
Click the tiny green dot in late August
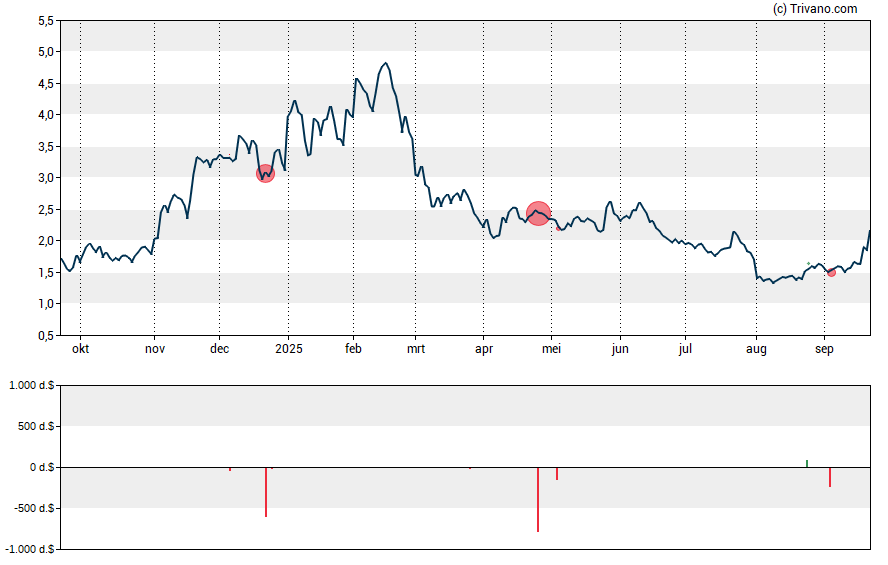(808, 263)
